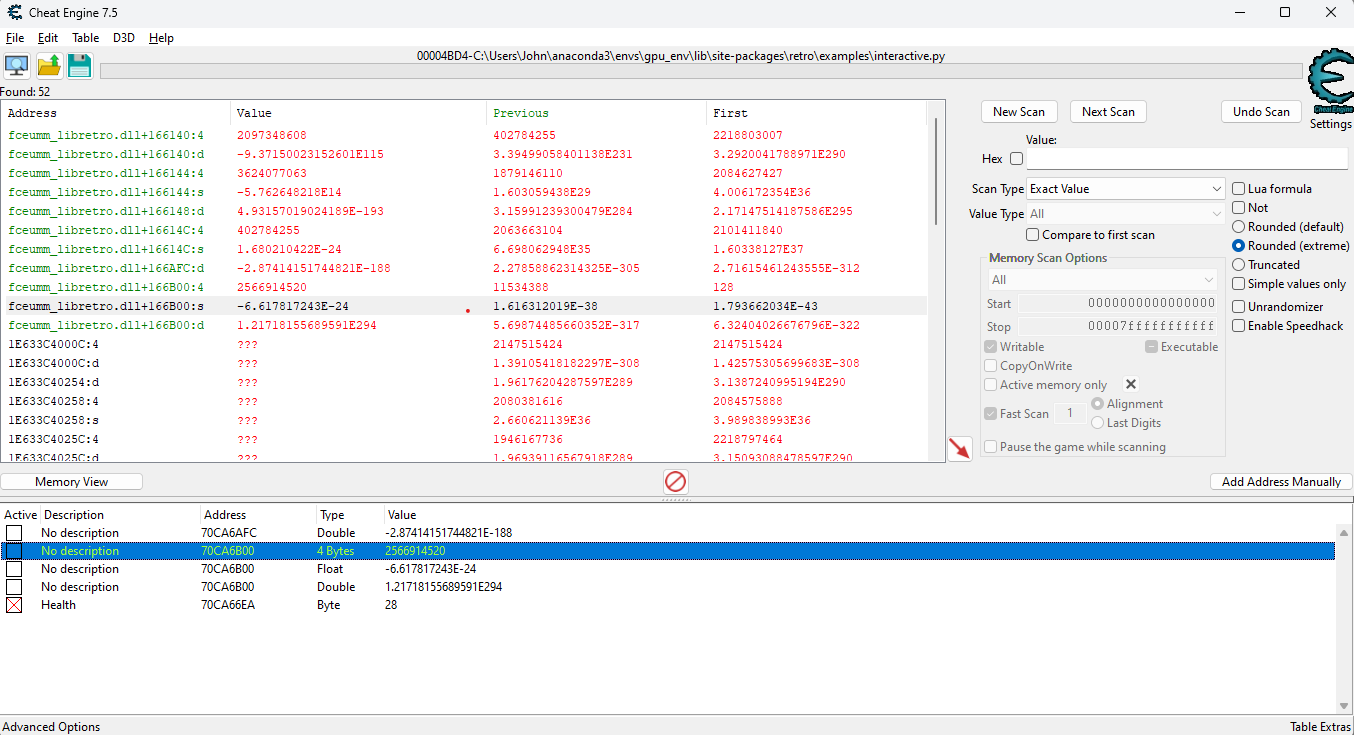Click the red arrow add-to-address-list icon

959,449
